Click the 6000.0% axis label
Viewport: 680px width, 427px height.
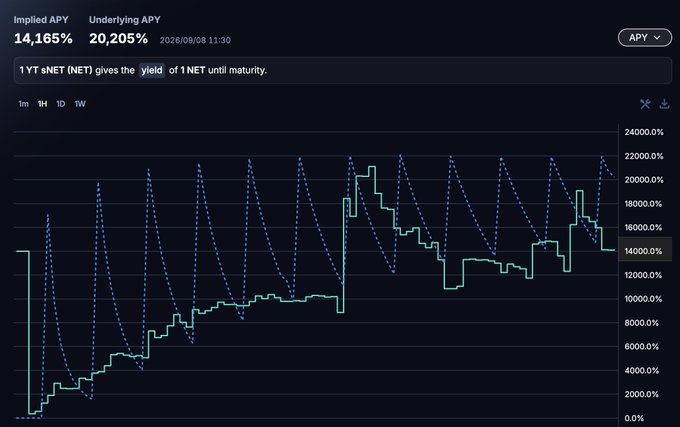(x=641, y=347)
